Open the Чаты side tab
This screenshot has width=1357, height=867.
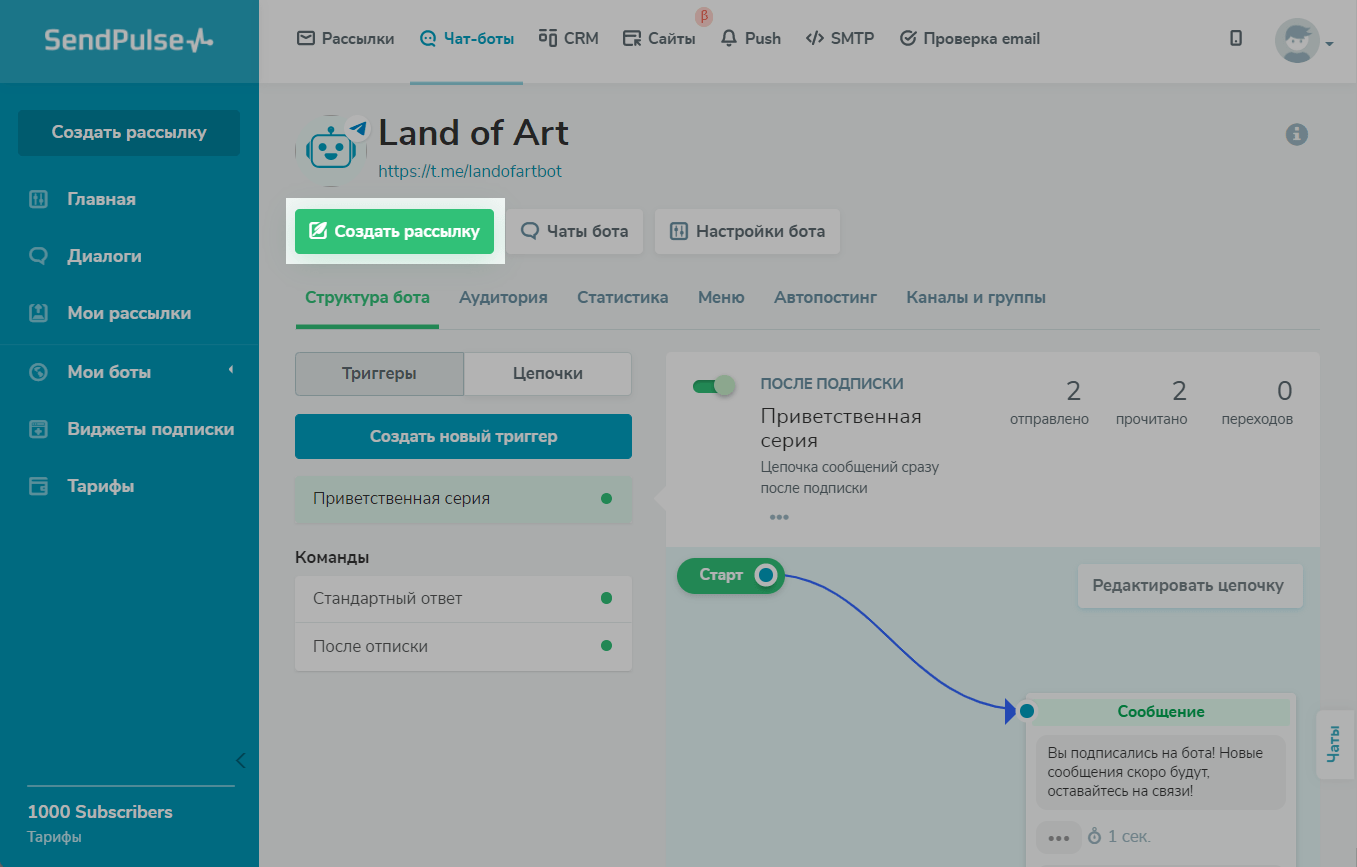pos(1334,745)
